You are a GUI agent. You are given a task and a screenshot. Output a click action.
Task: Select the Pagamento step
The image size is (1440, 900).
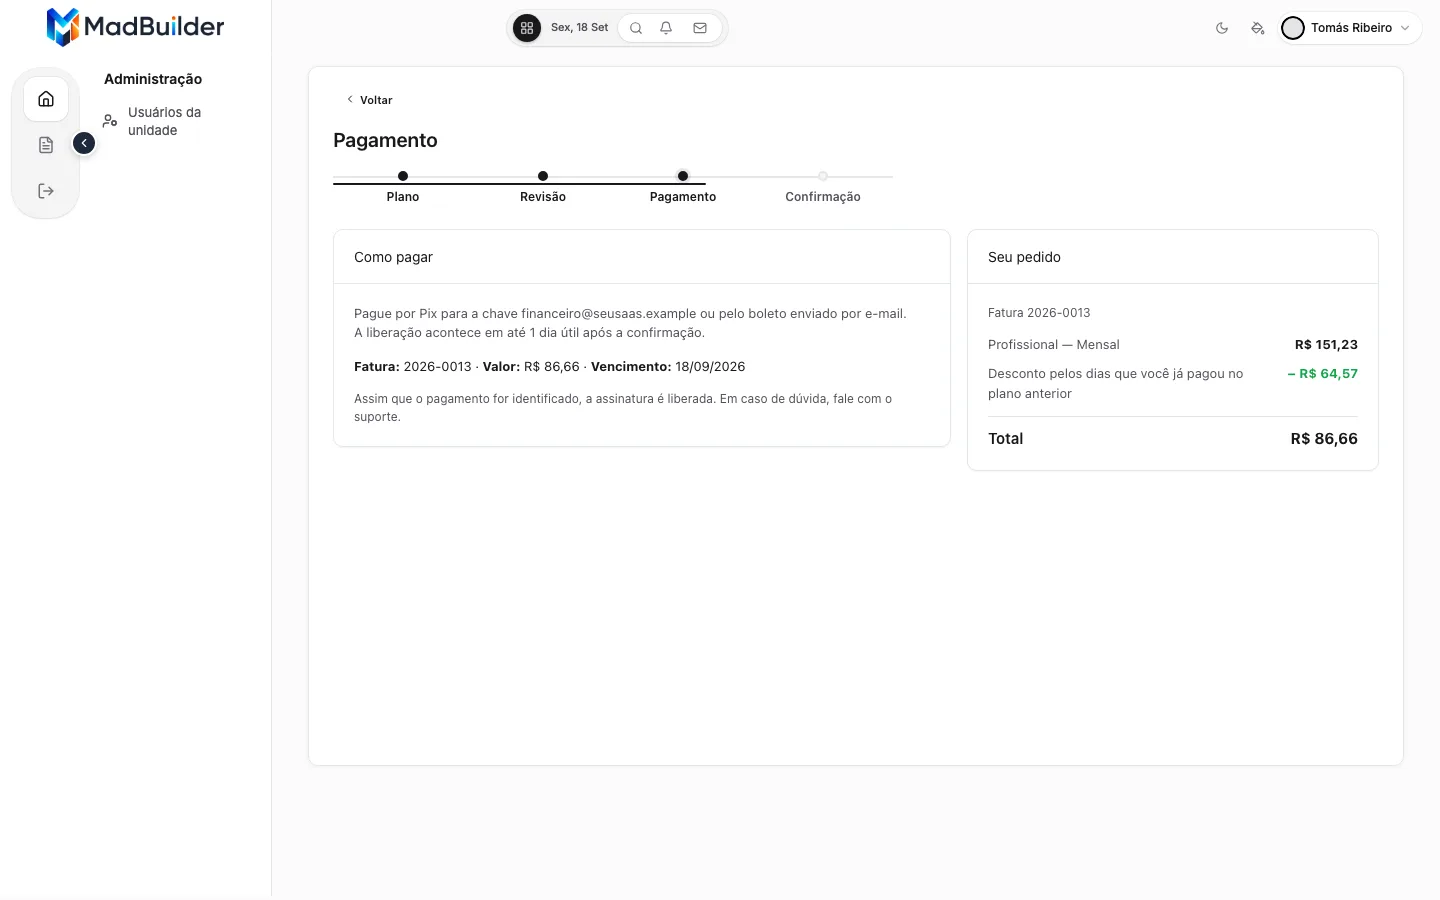click(683, 187)
